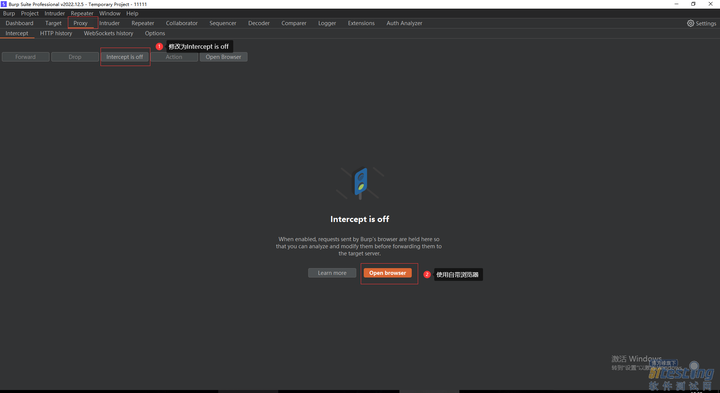Viewport: 720px width, 393px height.
Task: Click the Drop button
Action: tap(75, 57)
